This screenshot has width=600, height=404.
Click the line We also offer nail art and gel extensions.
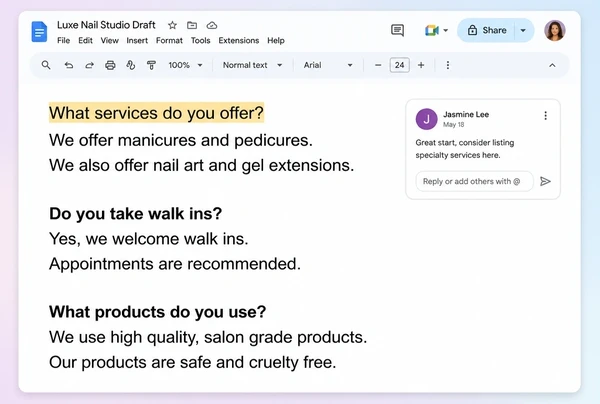[x=202, y=166]
